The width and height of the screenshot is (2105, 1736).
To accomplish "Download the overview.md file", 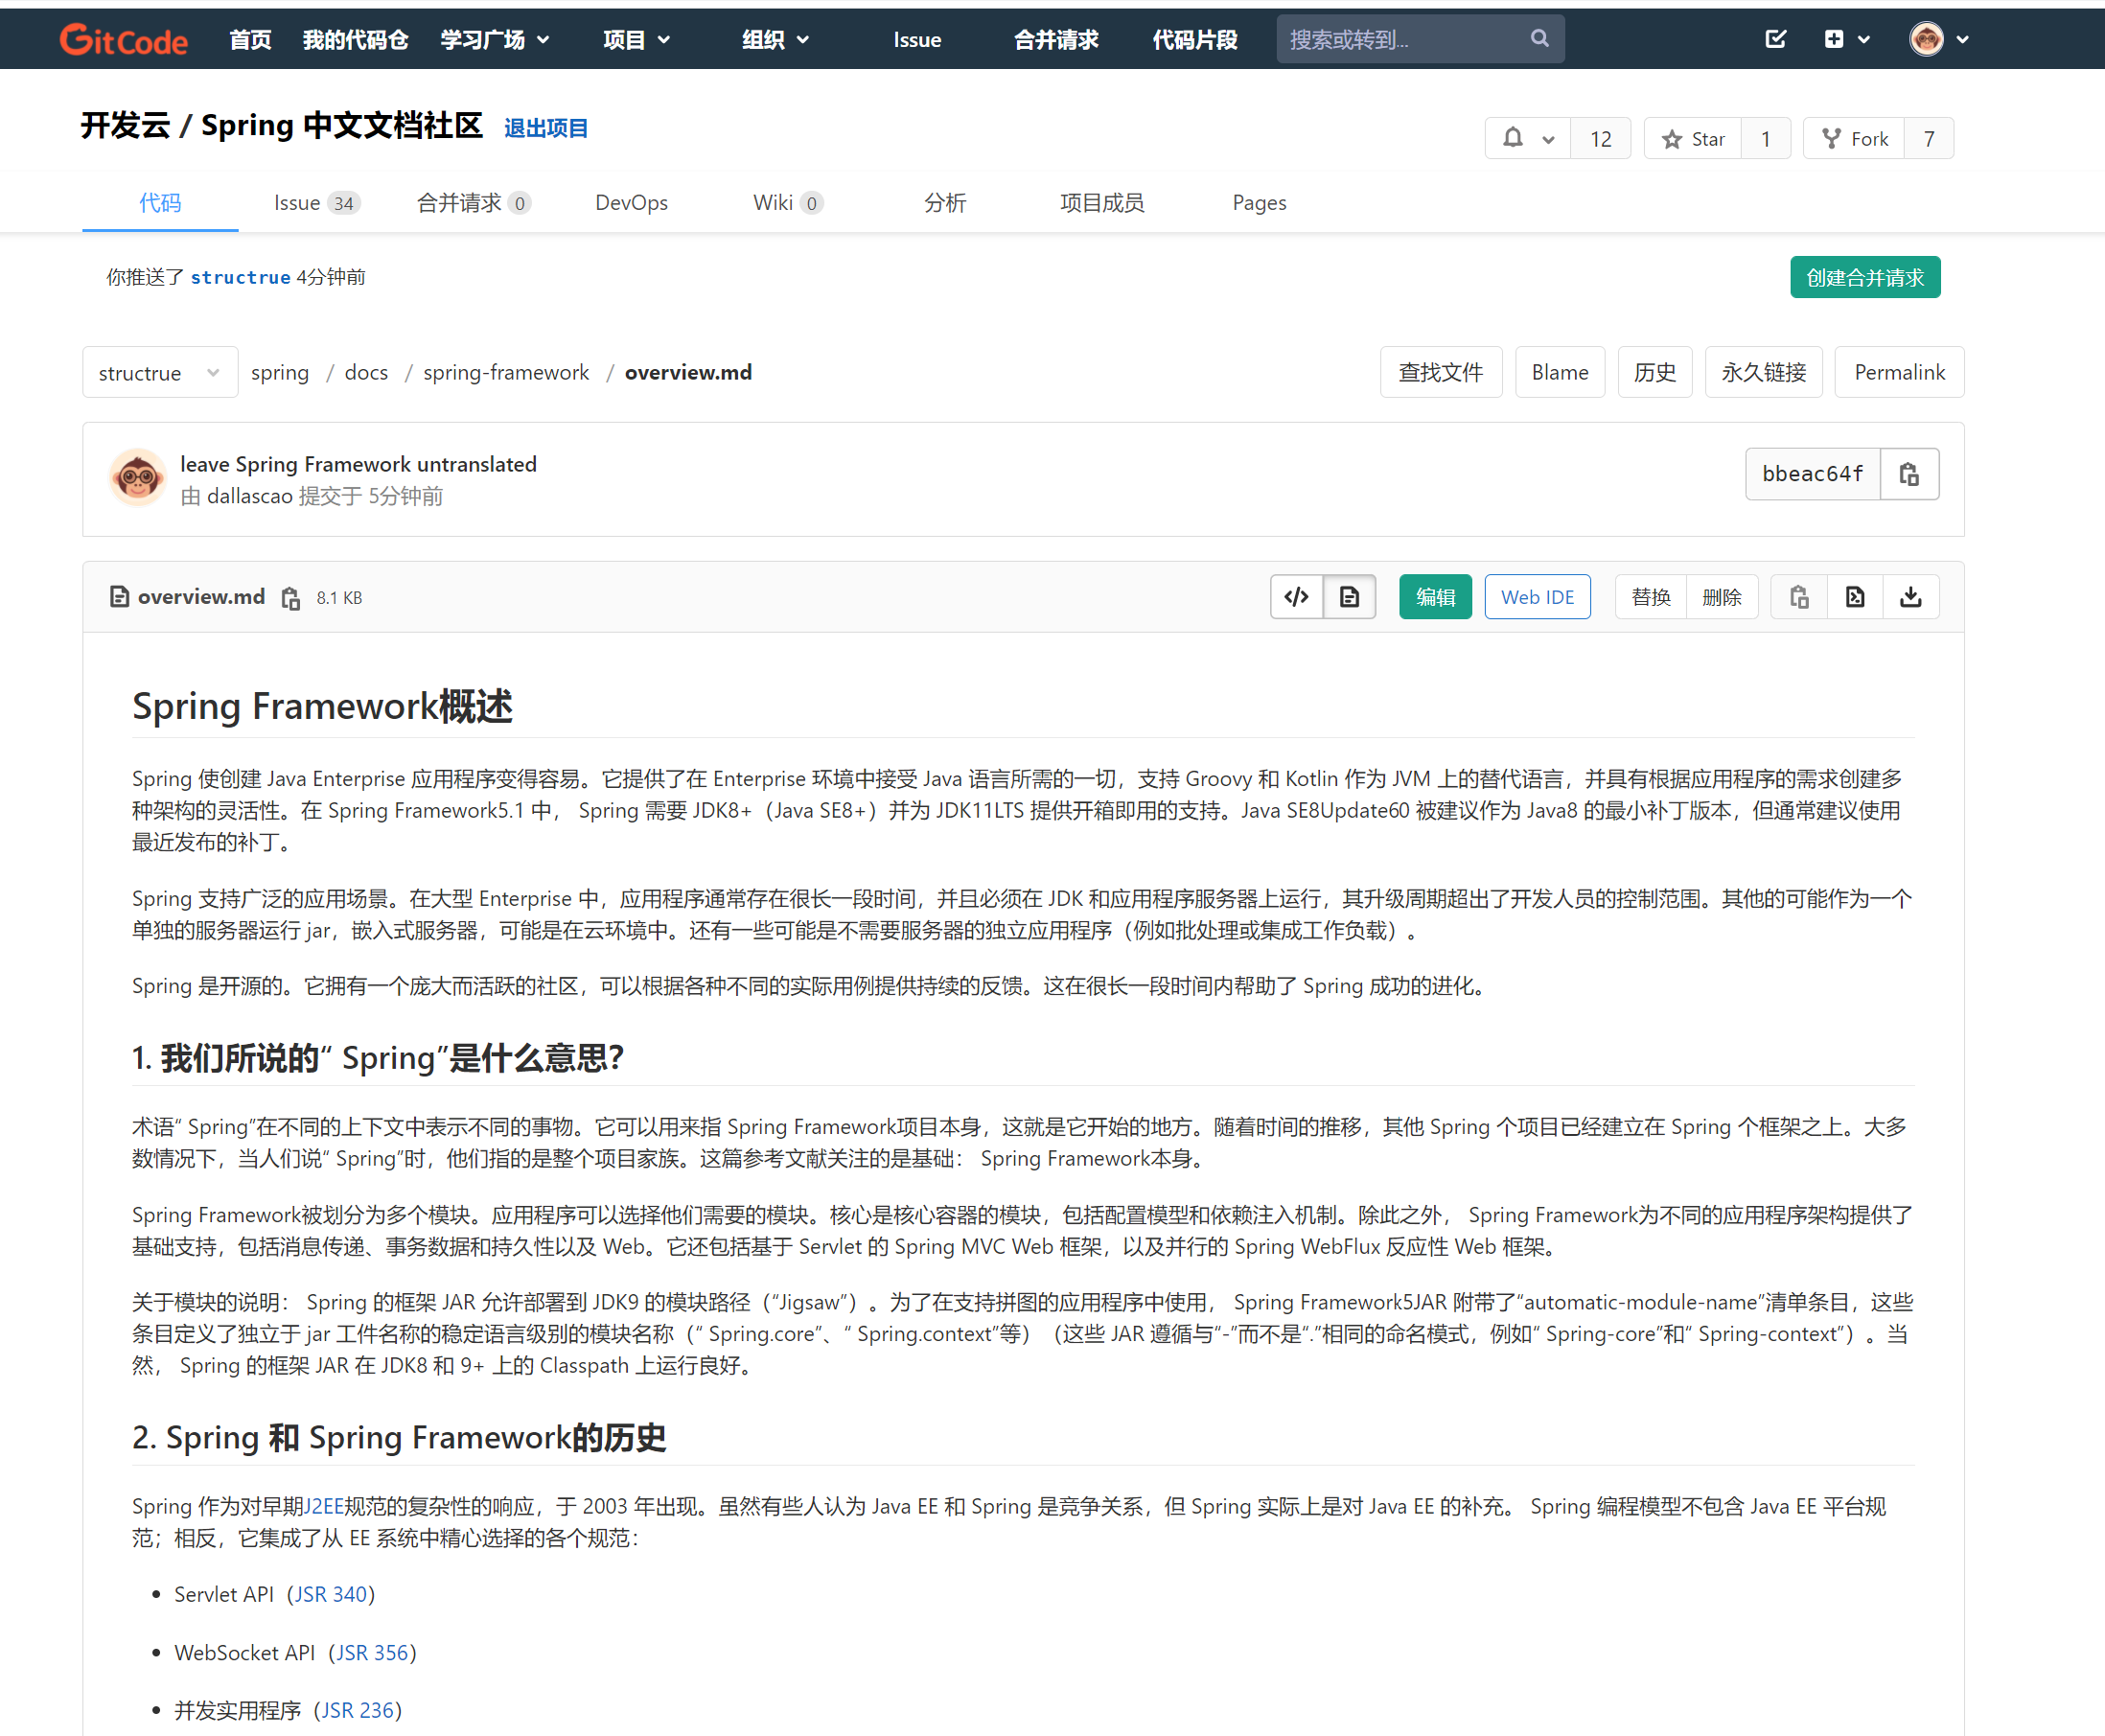I will pyautogui.click(x=1911, y=596).
